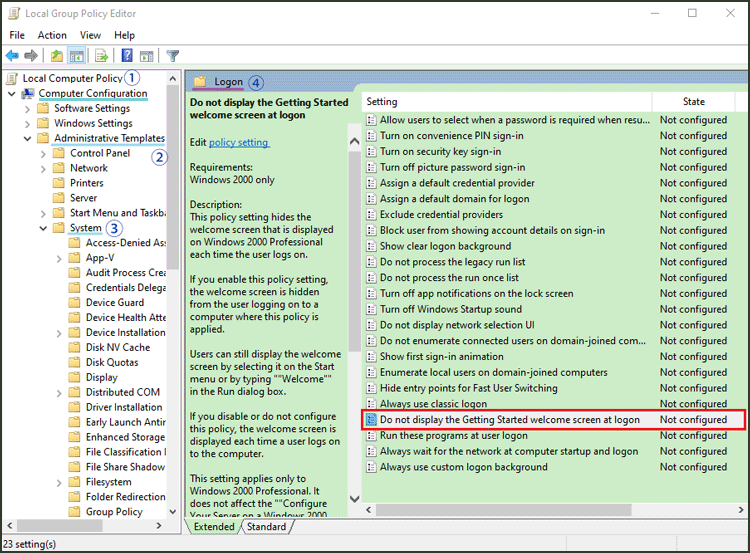Expand the Control Panel node
Viewport: 750px width, 553px height.
pos(43,154)
